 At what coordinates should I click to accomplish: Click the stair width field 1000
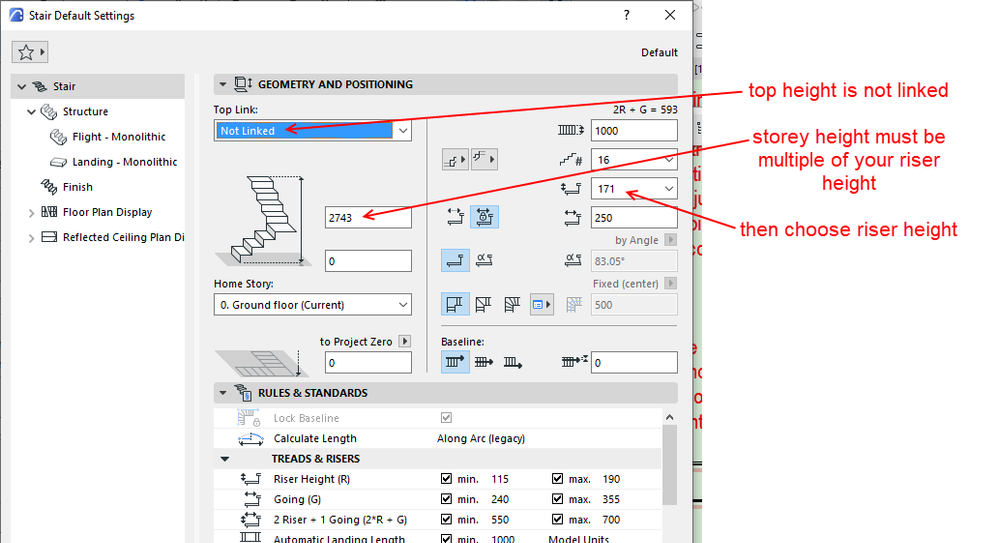634,131
